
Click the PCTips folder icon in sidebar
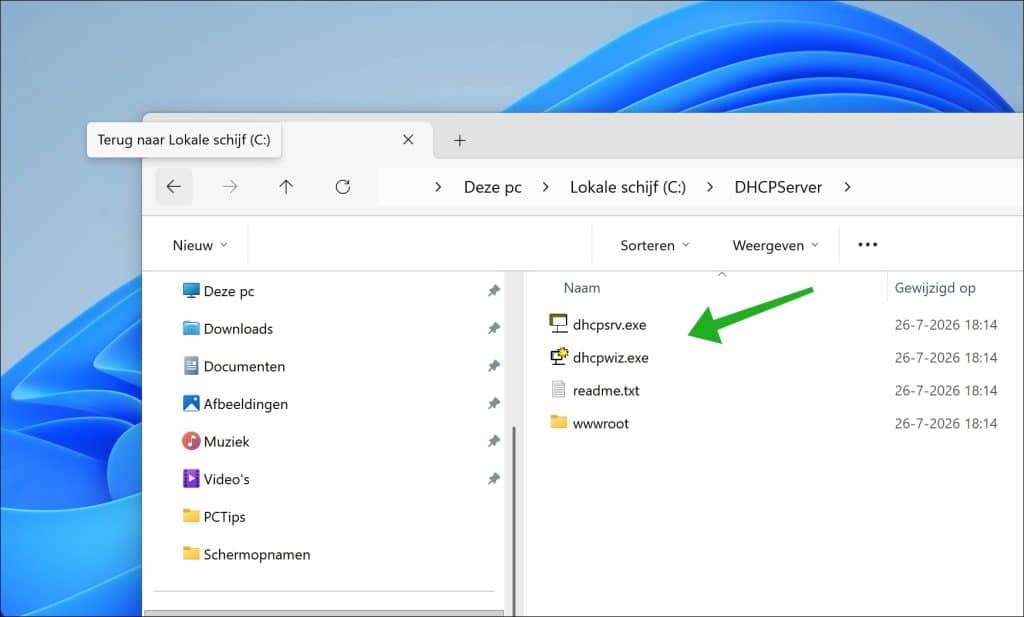191,516
